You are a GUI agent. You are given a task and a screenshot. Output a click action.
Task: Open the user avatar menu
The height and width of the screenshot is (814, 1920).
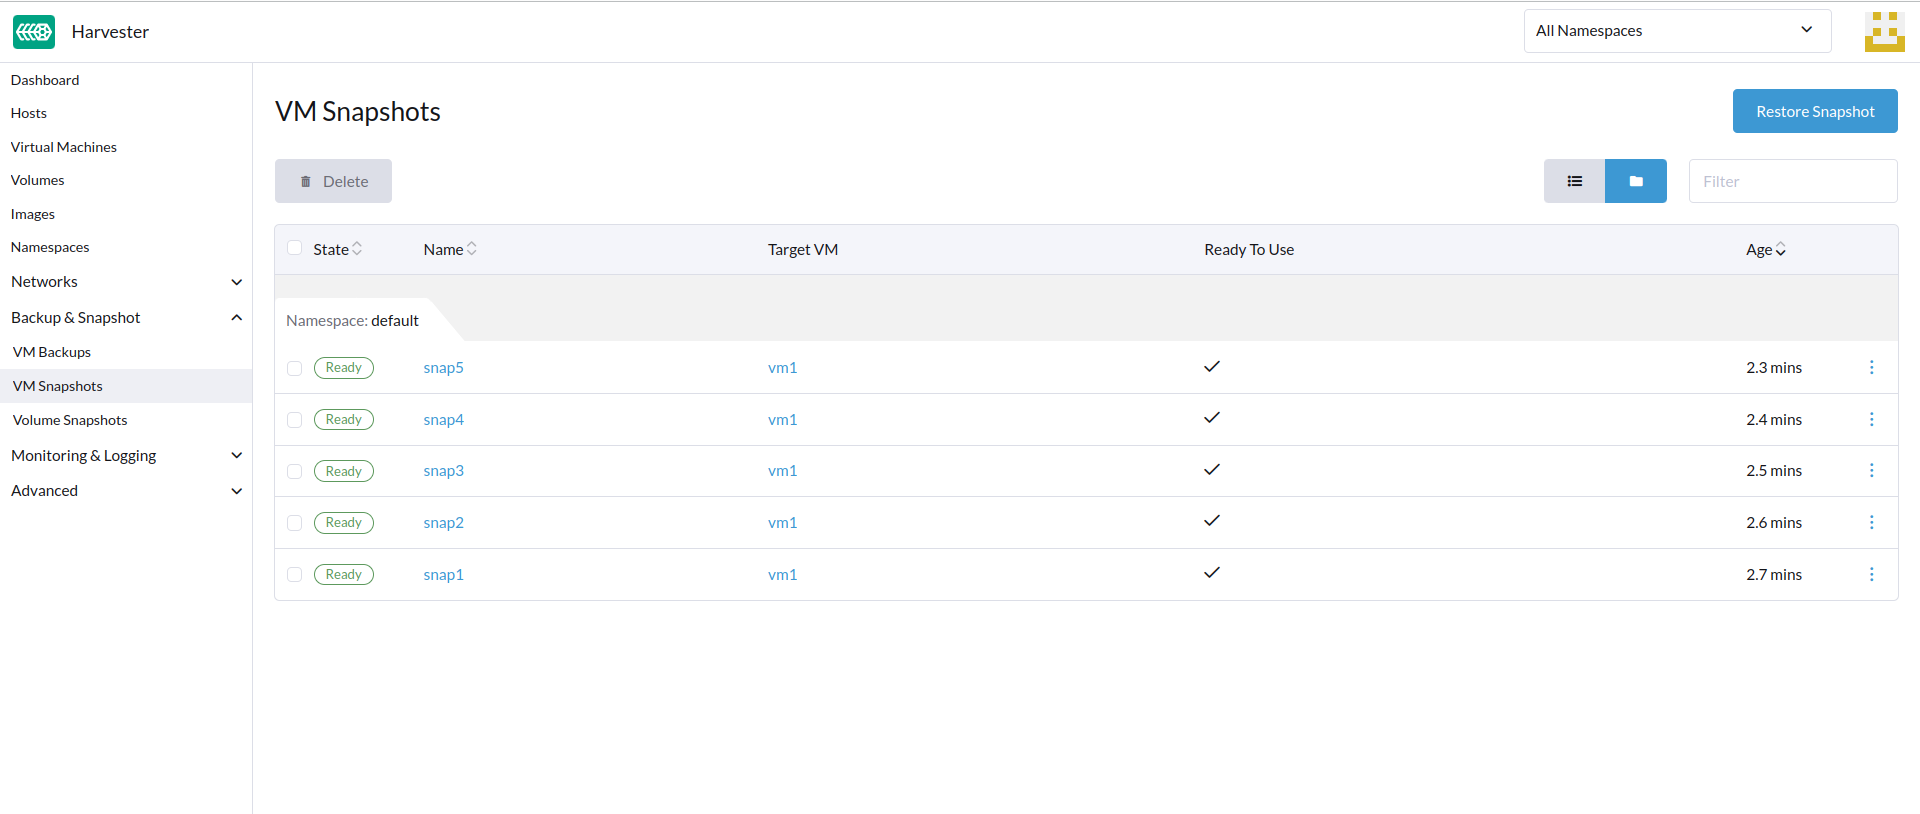pyautogui.click(x=1884, y=32)
